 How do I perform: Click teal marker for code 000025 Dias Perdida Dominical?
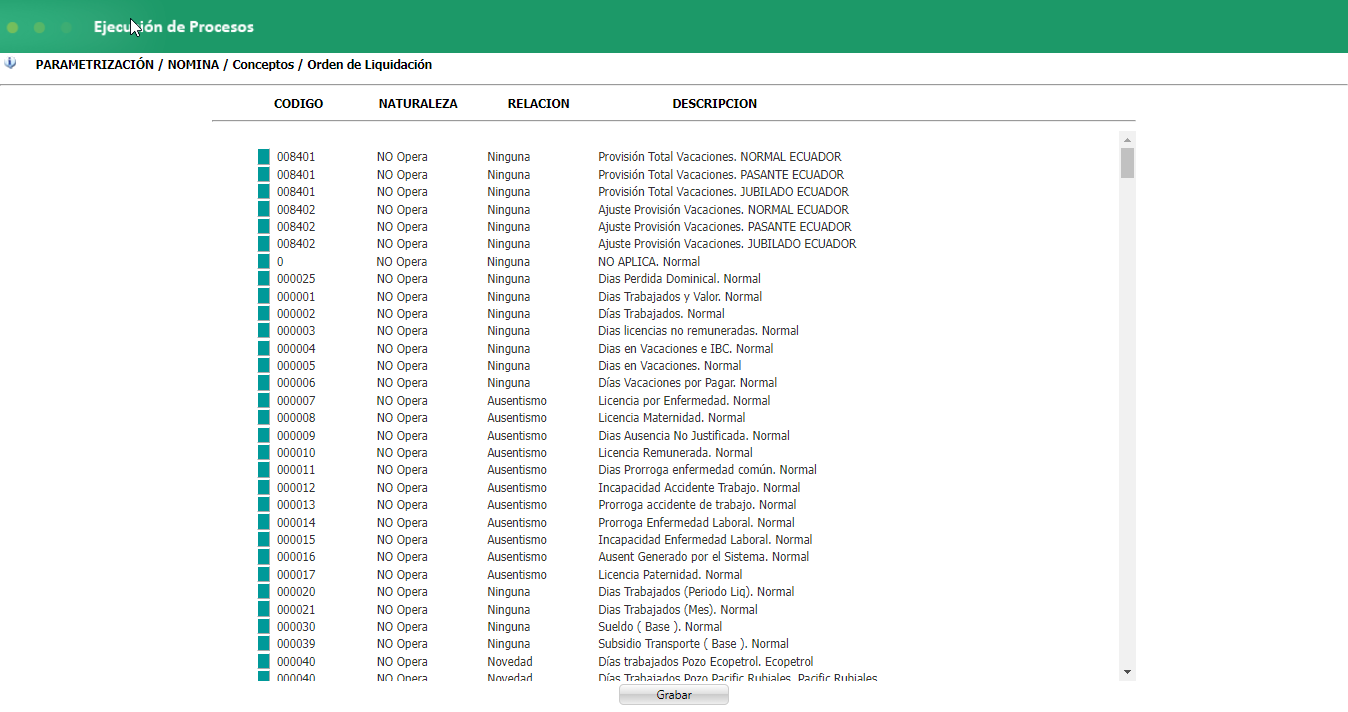coord(264,279)
